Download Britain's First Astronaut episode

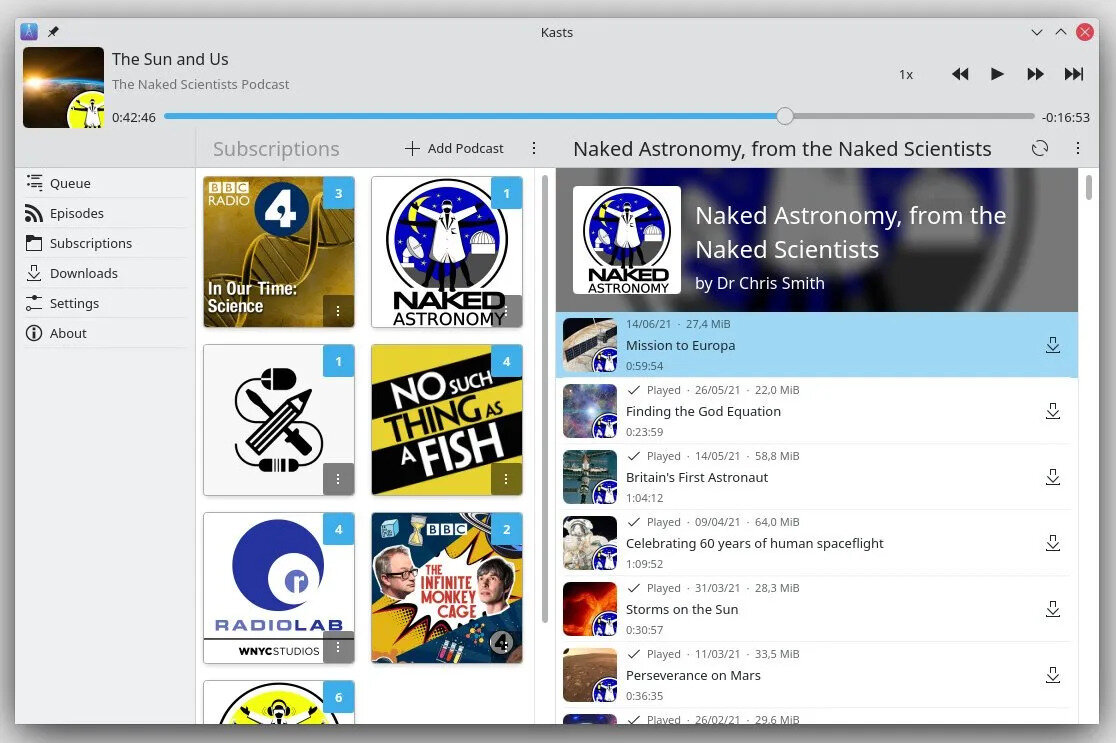(1053, 478)
